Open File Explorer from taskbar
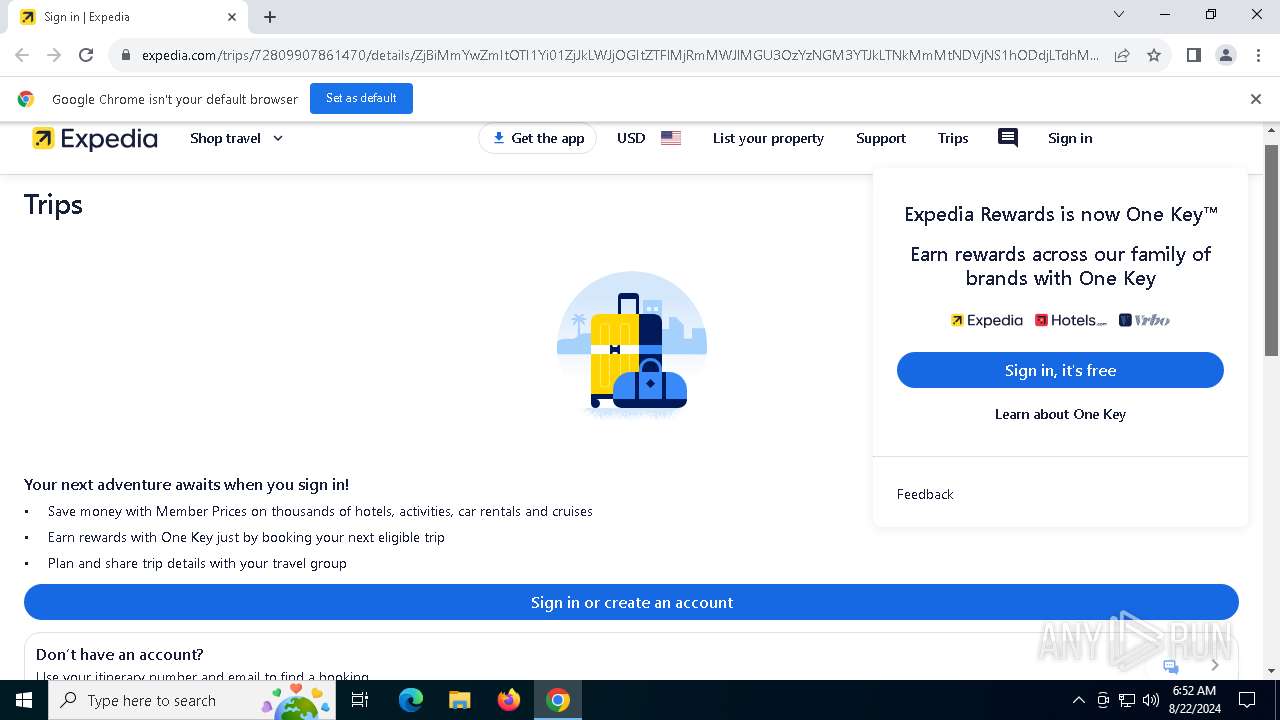1280x720 pixels. 460,700
